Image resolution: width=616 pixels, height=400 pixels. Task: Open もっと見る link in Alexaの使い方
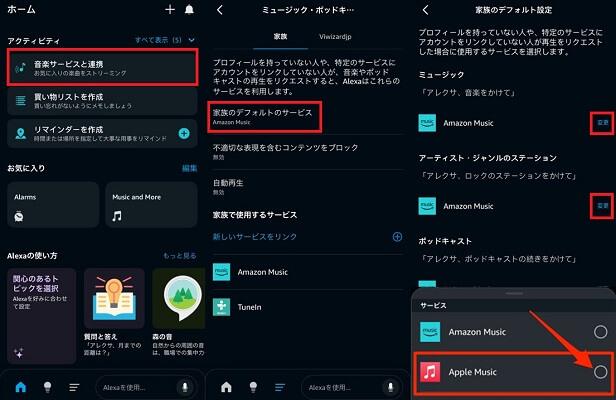[180, 256]
